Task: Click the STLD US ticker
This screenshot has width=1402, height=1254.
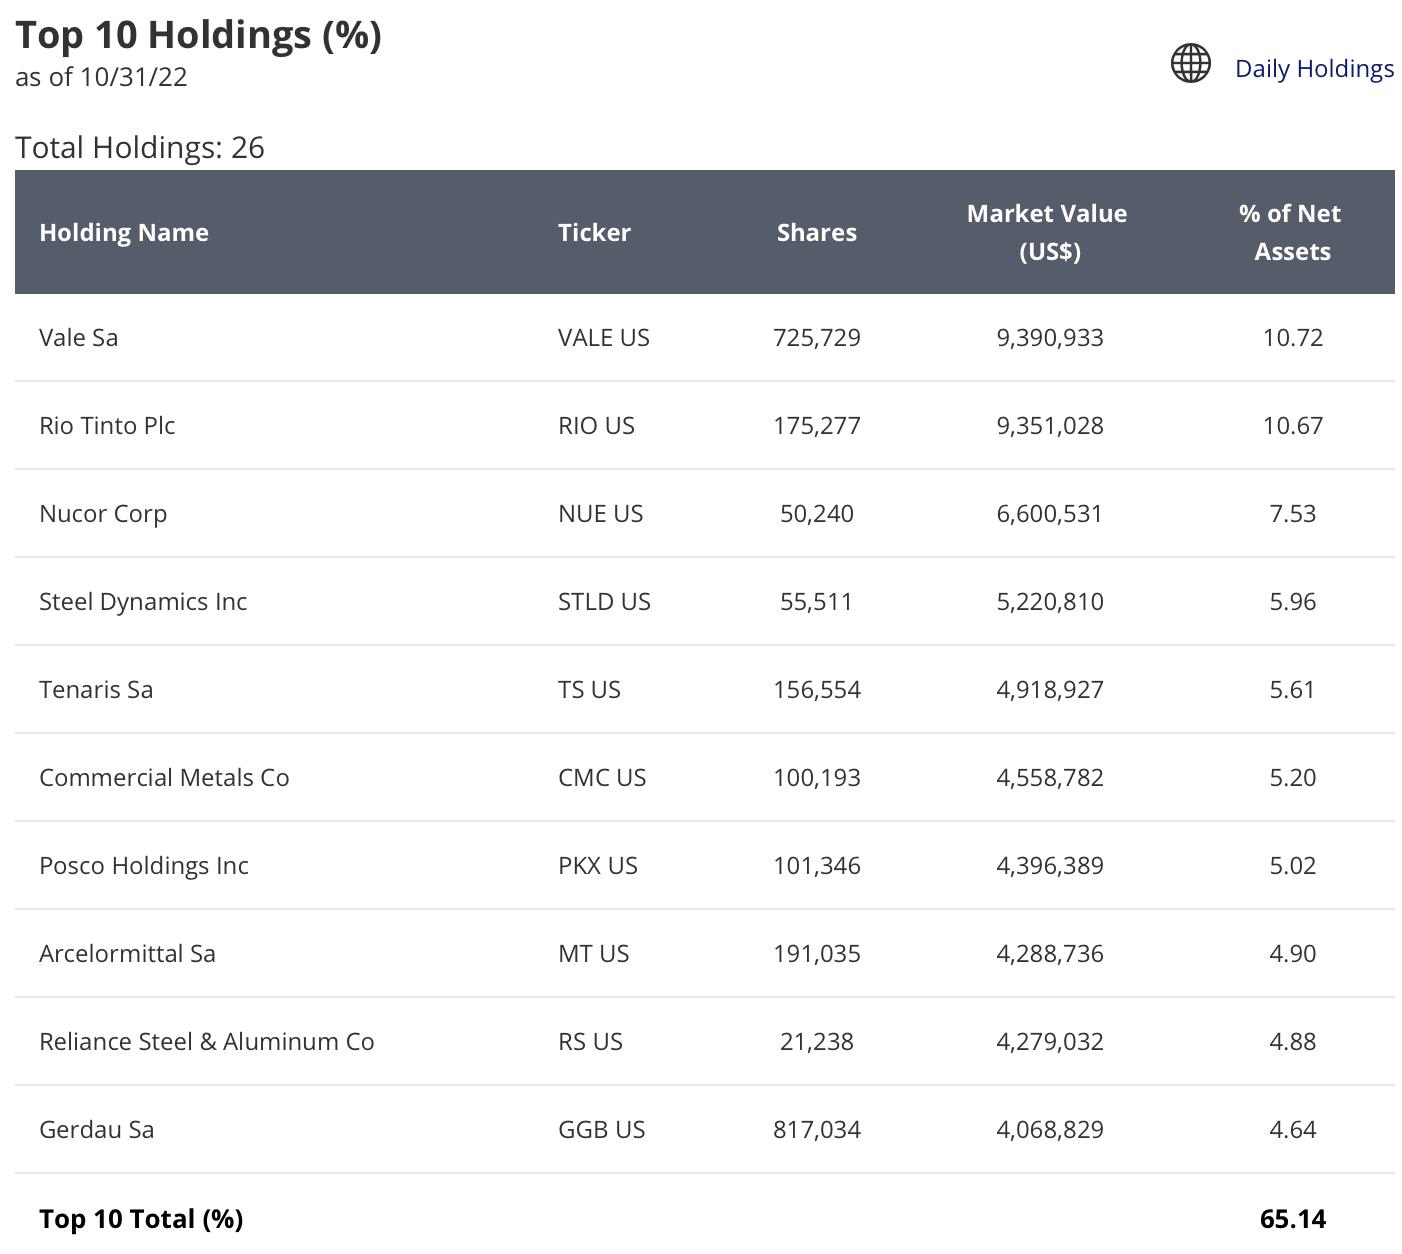Action: 604,601
